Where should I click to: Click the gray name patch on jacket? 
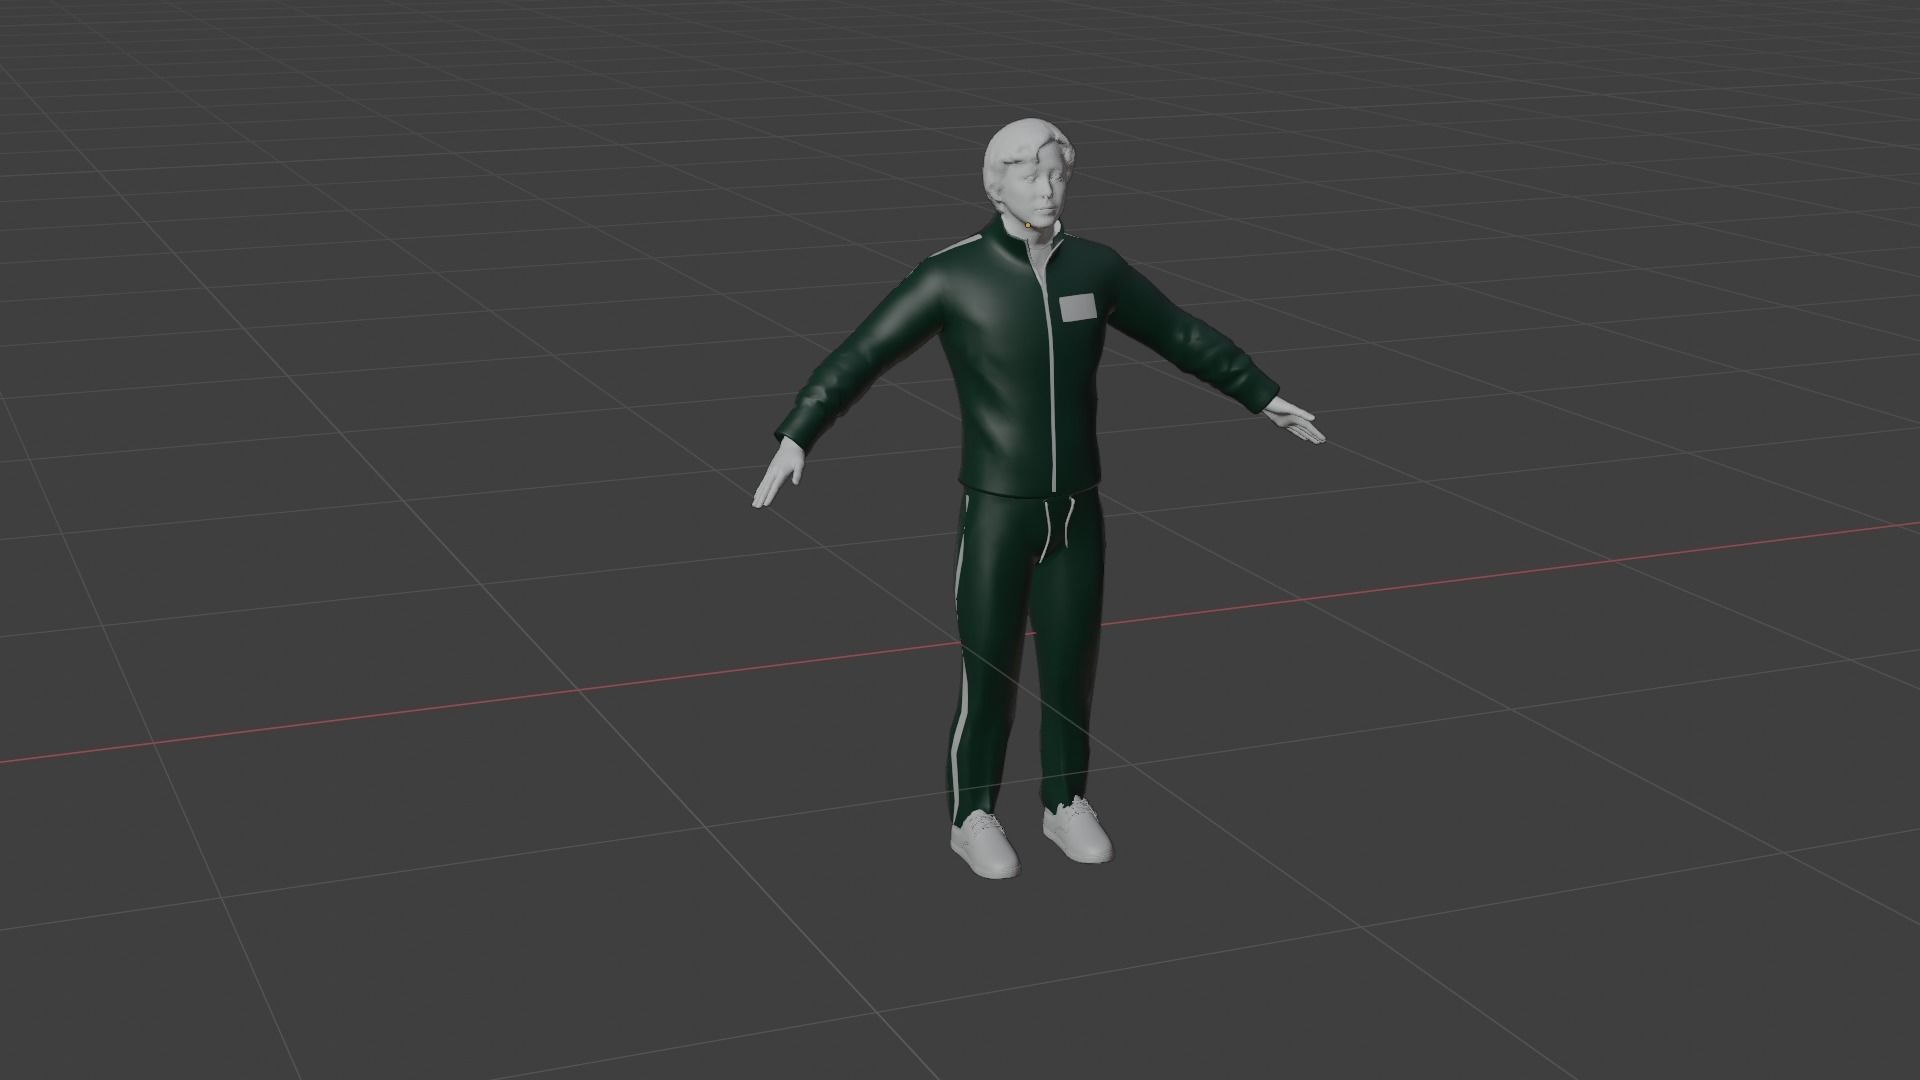coord(1079,308)
